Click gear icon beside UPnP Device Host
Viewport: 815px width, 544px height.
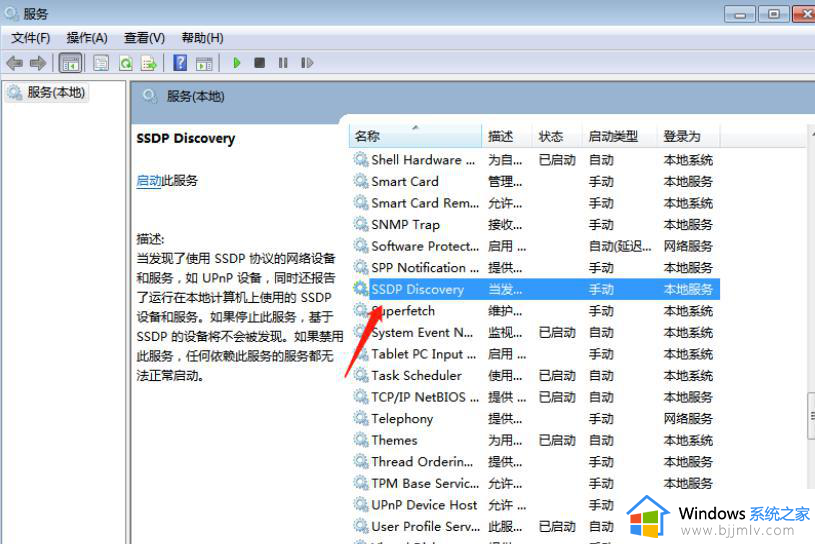pos(361,504)
